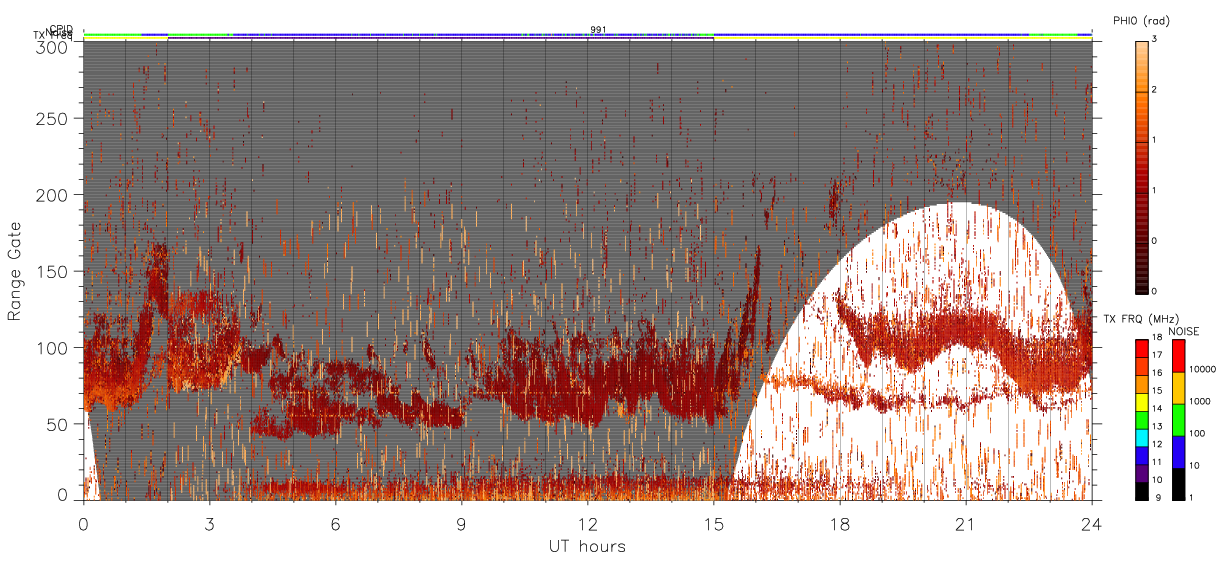Pick the cyan 12–13 MHz TX FRQ swatch
This screenshot has height=567, width=1228.
pyautogui.click(x=1141, y=437)
